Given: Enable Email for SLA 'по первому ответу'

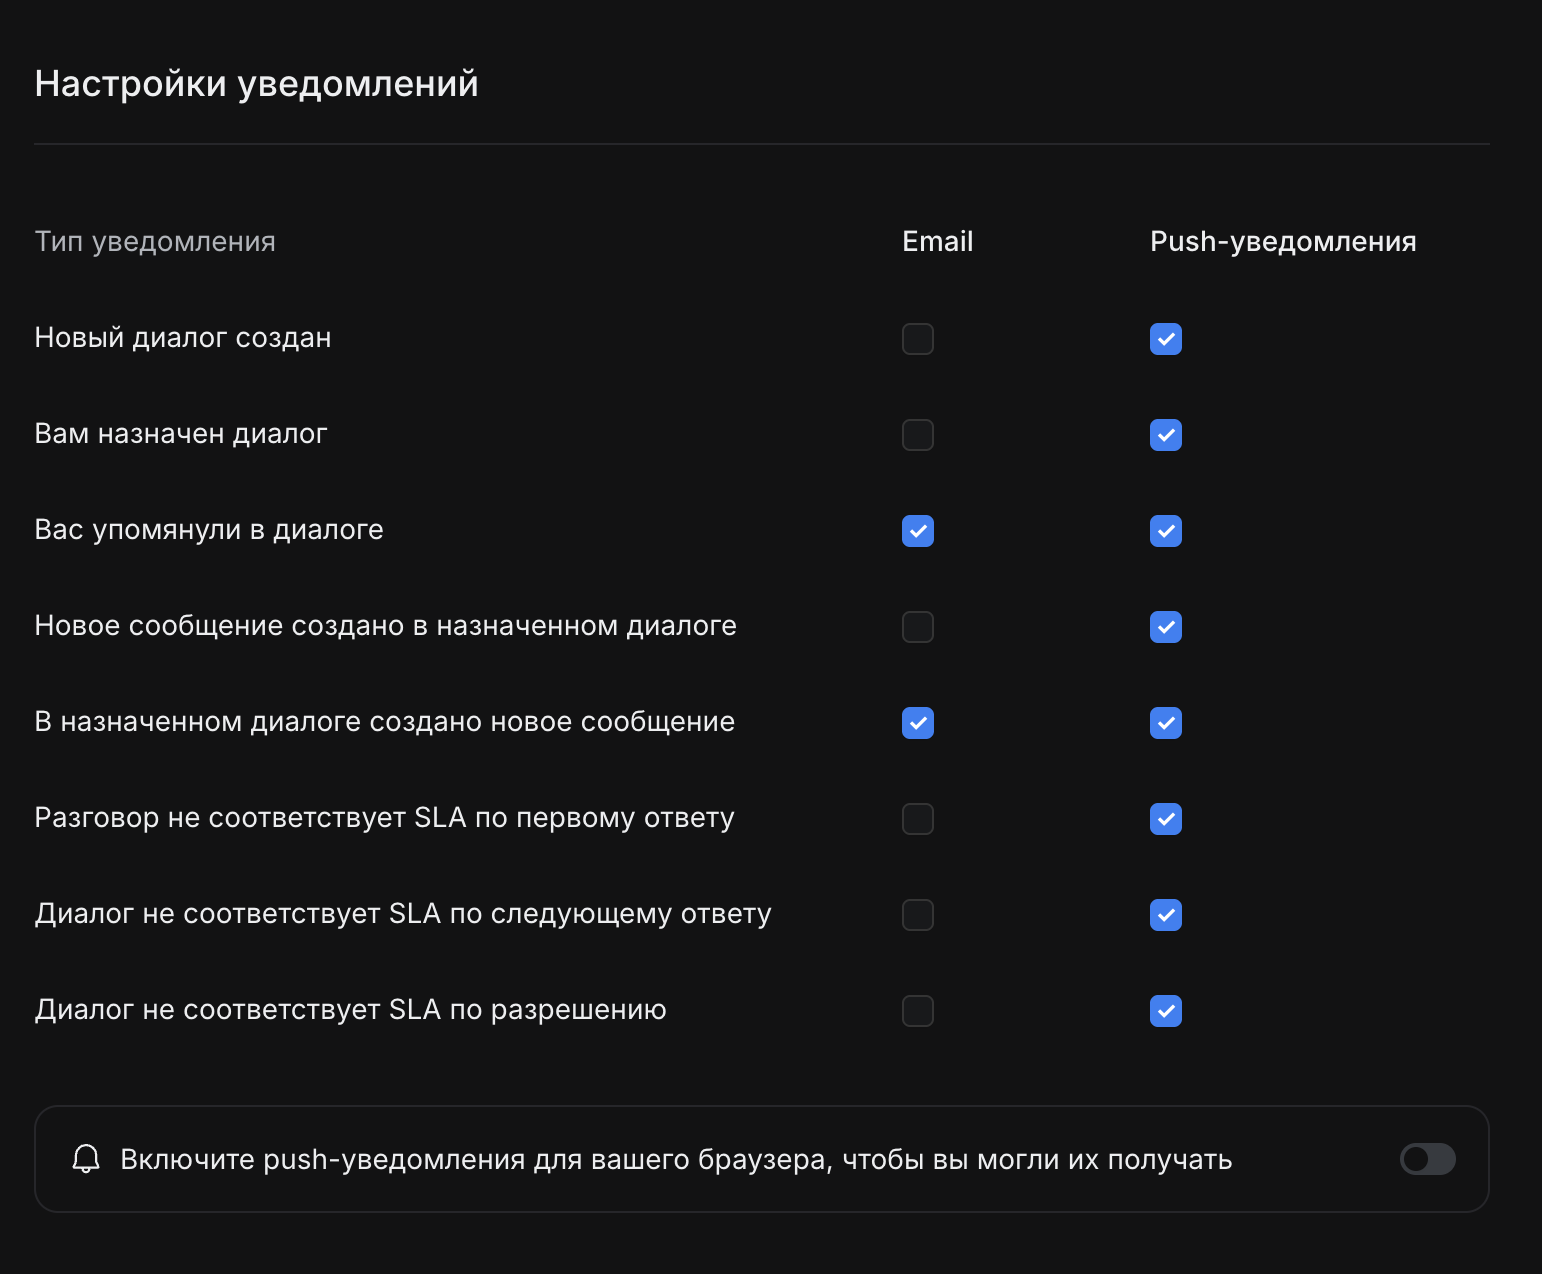Looking at the screenshot, I should [917, 819].
